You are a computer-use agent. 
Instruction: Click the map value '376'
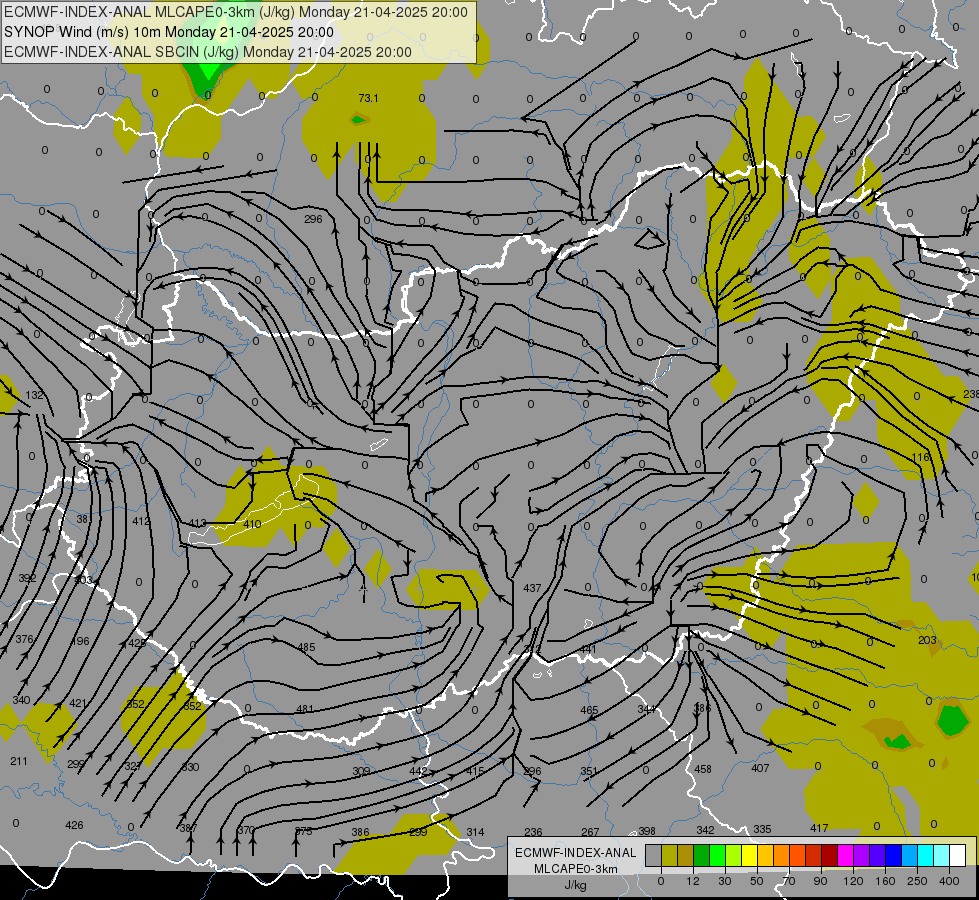tap(24, 639)
